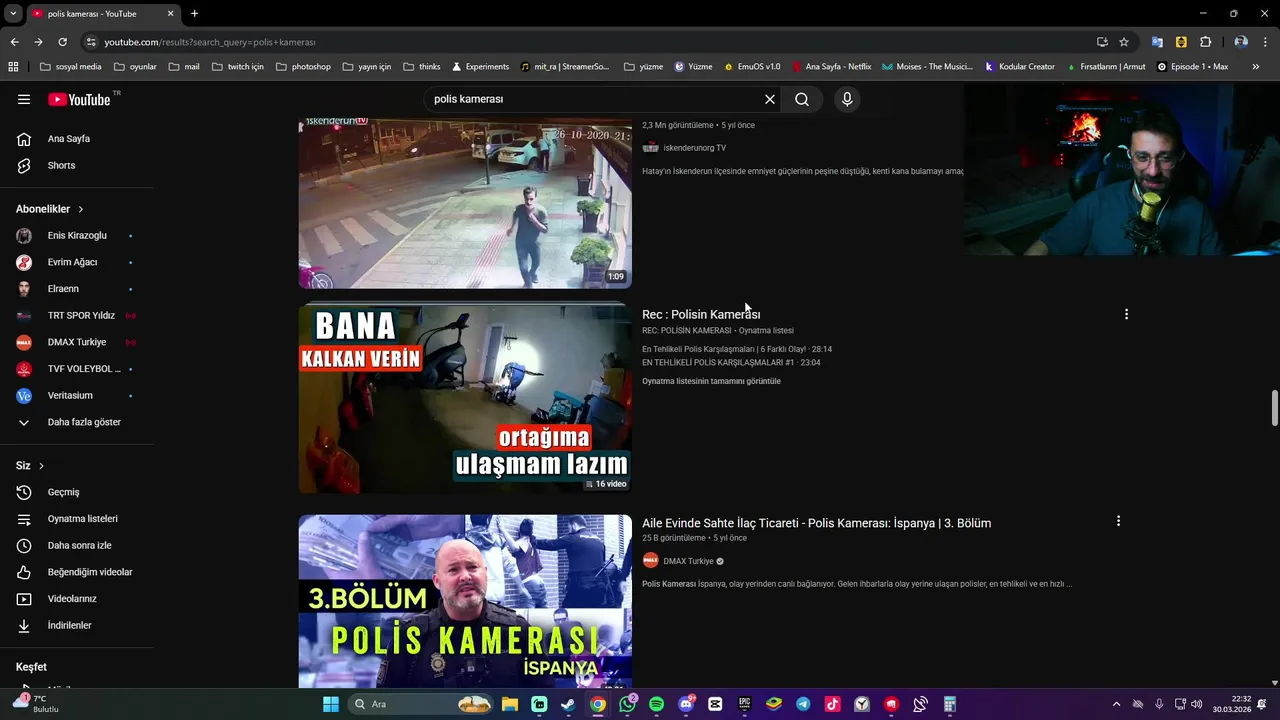Bookmark this page with the star icon
The image size is (1280, 720).
tap(1124, 42)
